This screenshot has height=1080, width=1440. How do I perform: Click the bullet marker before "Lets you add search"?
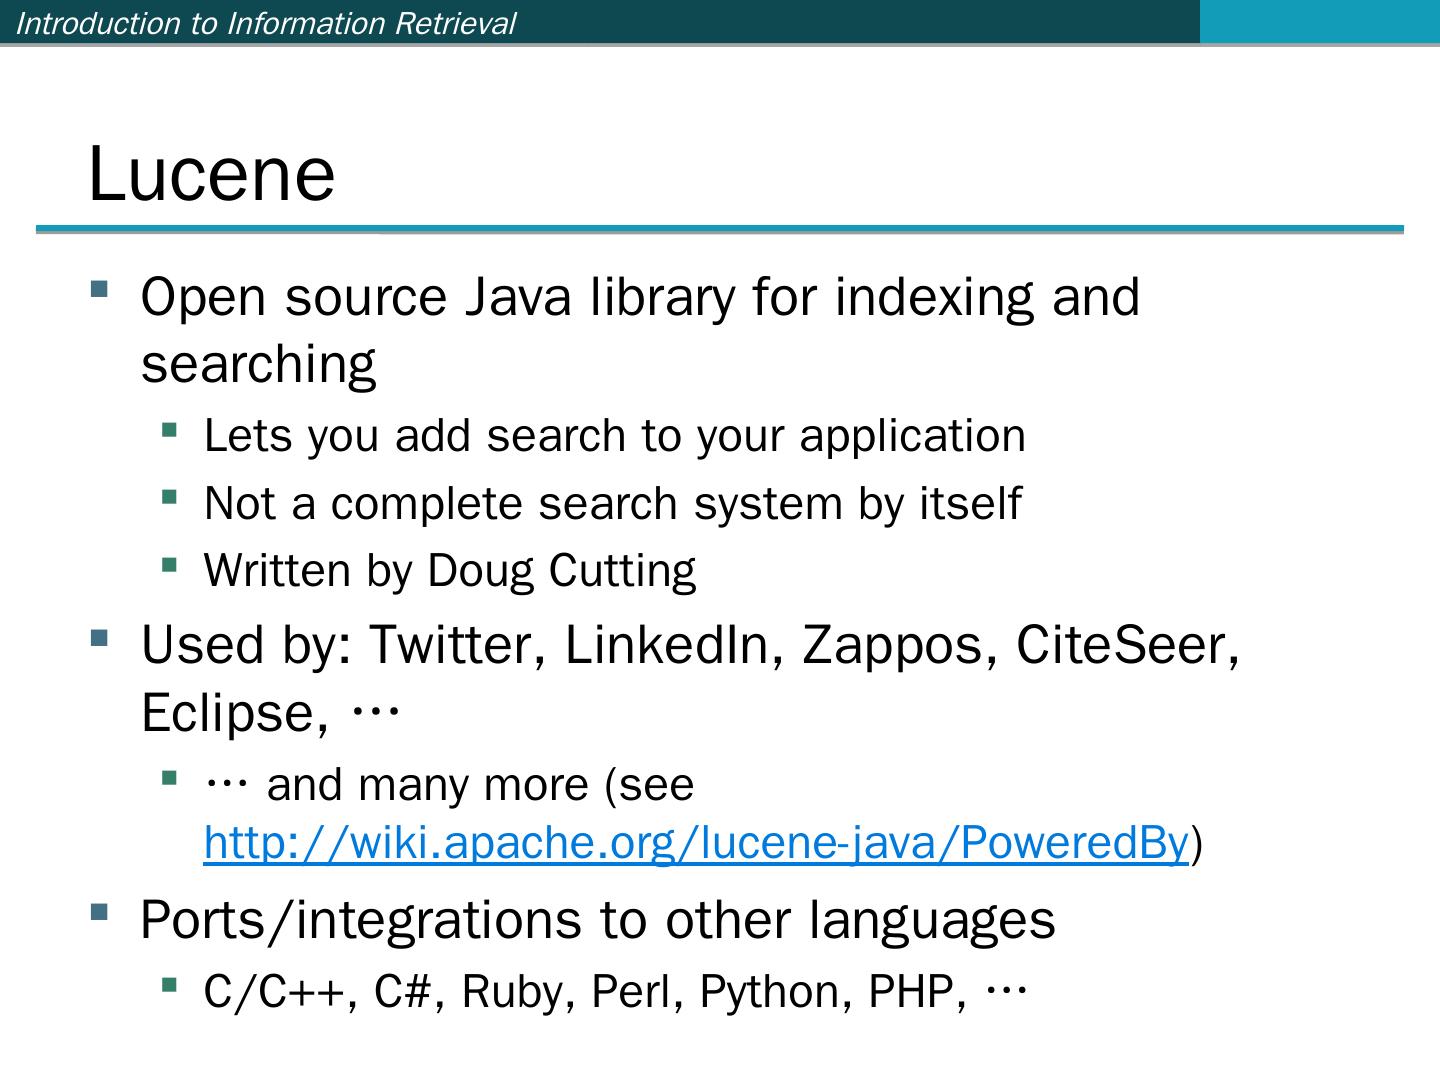169,430
